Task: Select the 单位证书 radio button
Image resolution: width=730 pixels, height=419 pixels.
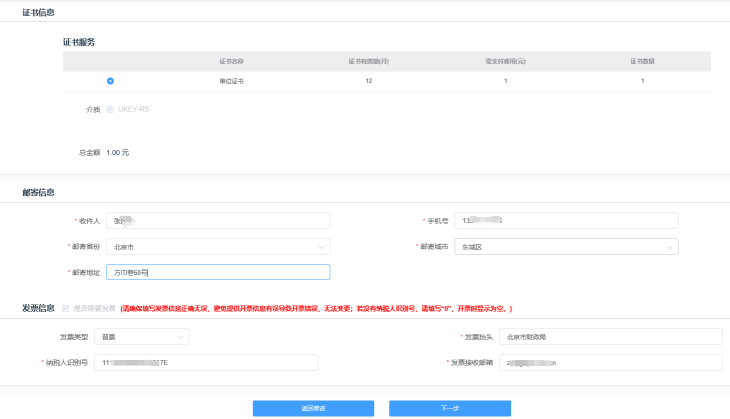Action: point(110,81)
